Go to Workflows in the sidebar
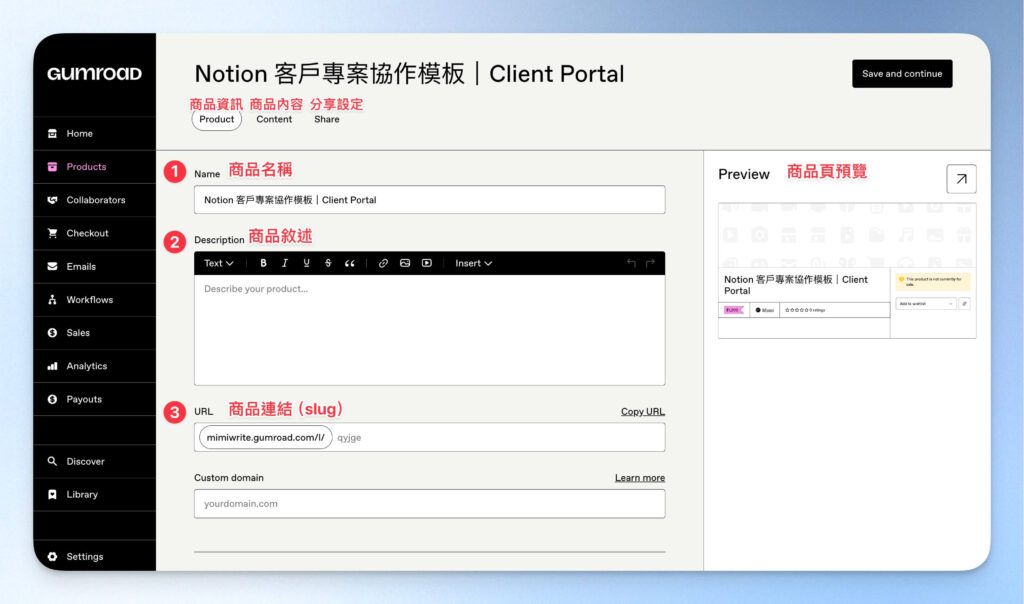The width and height of the screenshot is (1024, 604). pos(95,300)
